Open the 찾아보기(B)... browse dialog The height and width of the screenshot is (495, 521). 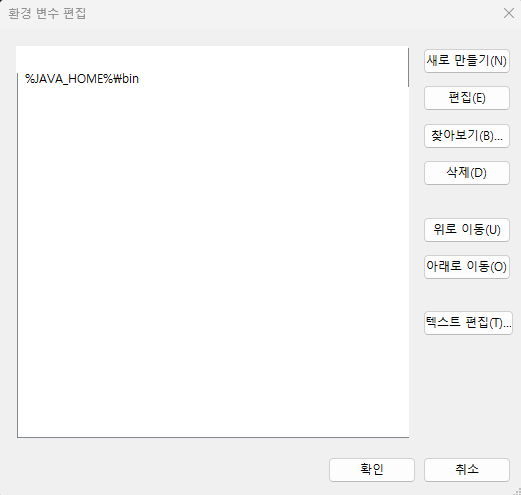tap(467, 136)
